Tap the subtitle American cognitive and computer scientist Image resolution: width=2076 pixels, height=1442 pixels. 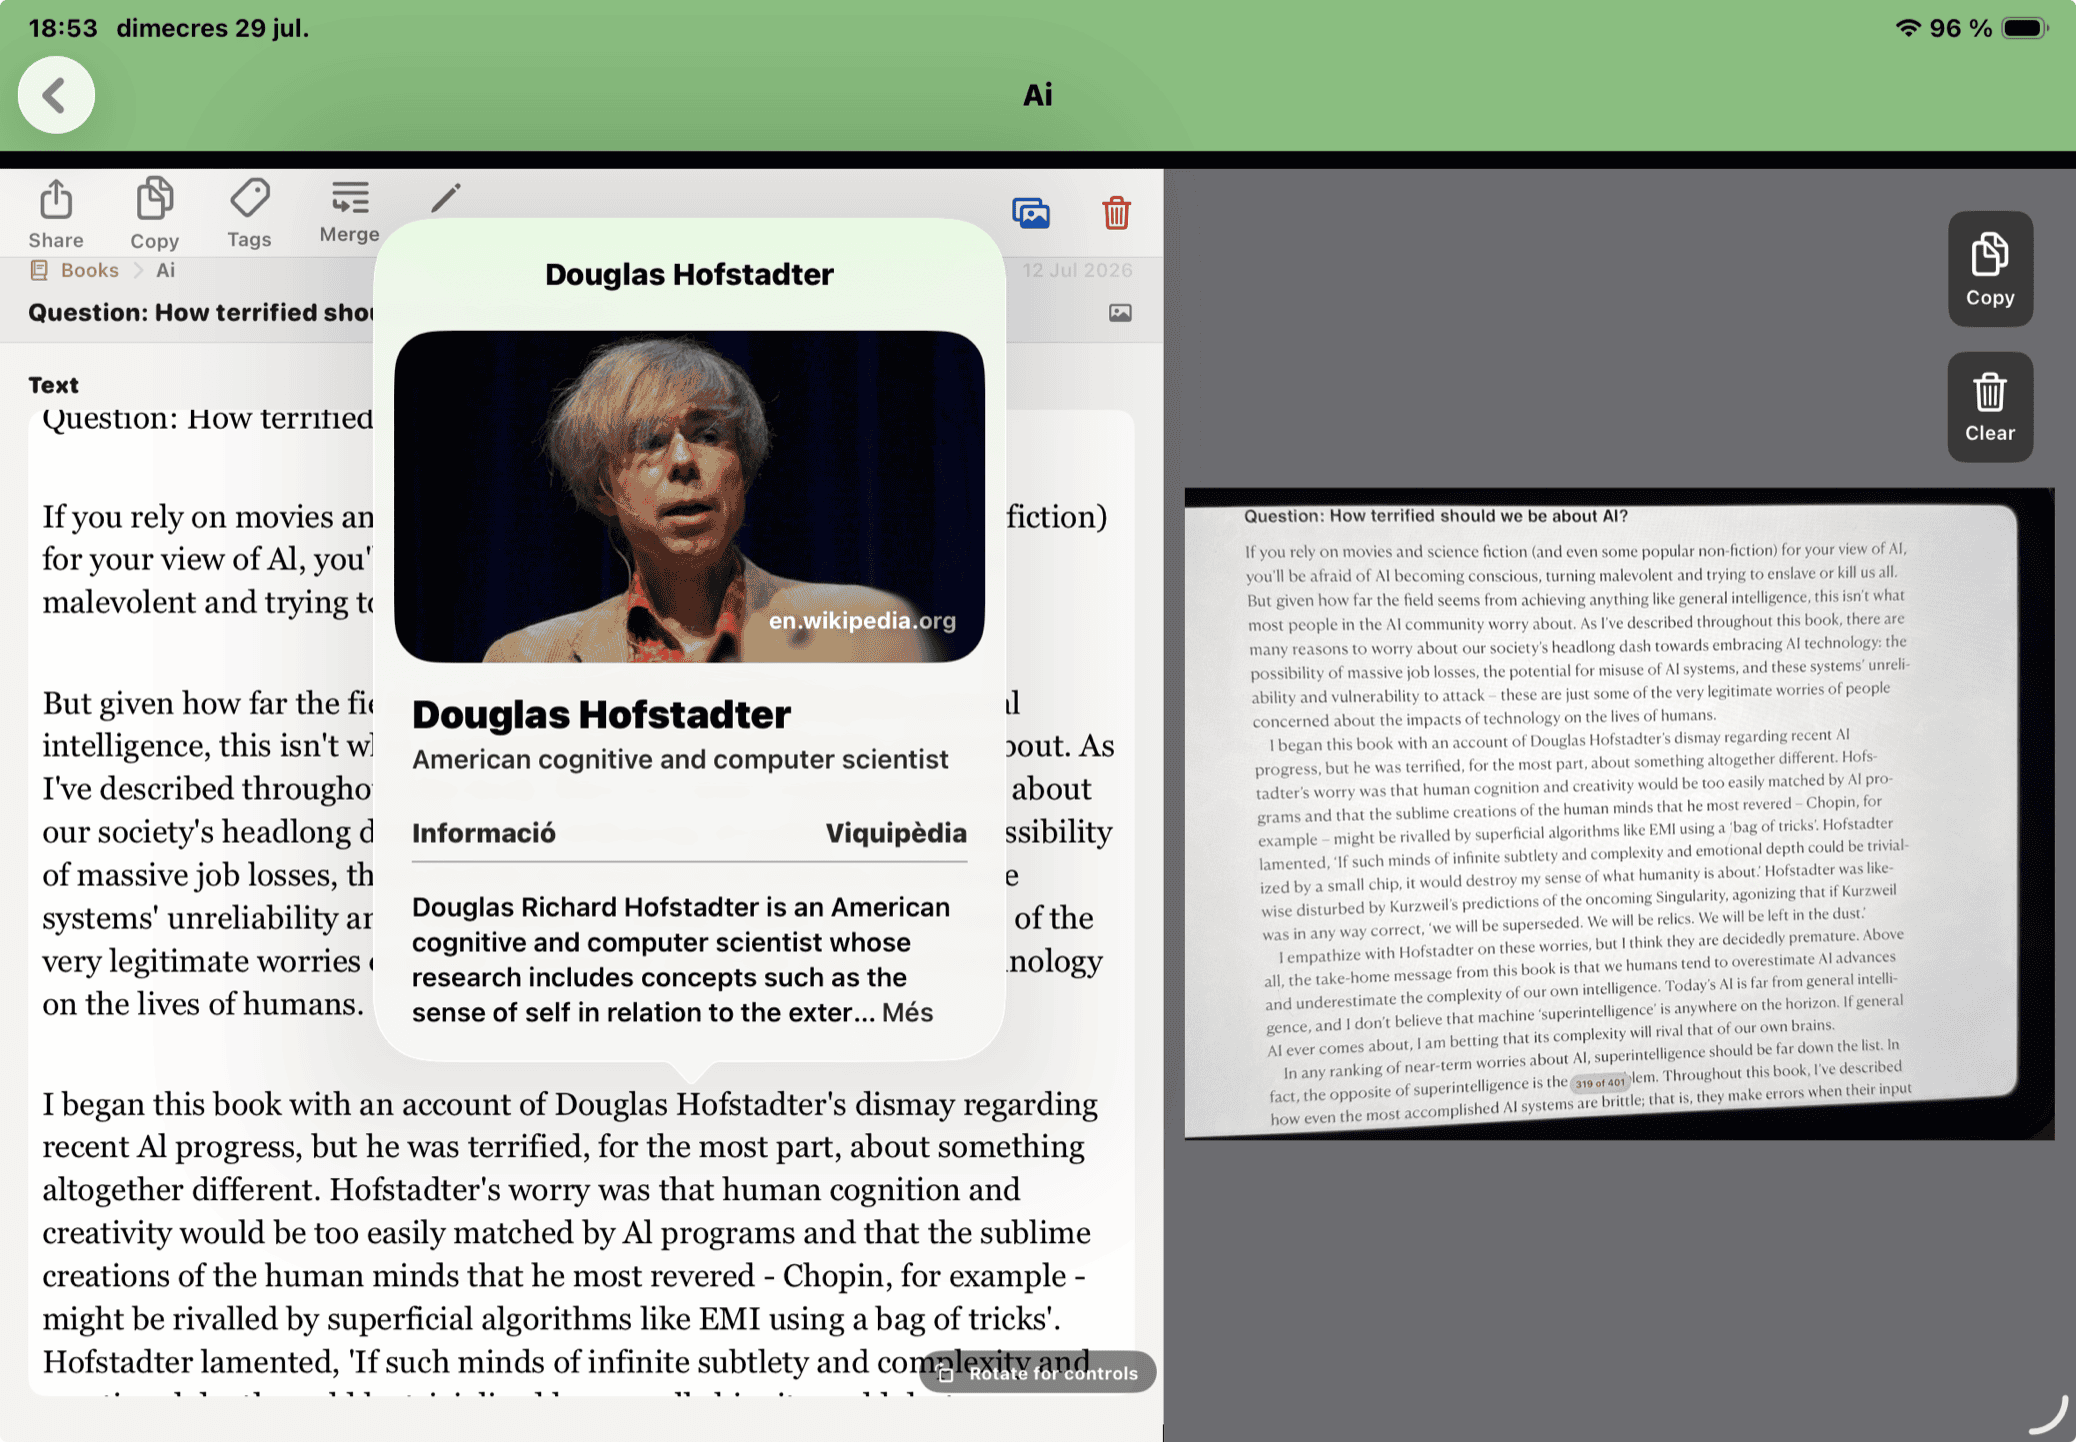[680, 759]
